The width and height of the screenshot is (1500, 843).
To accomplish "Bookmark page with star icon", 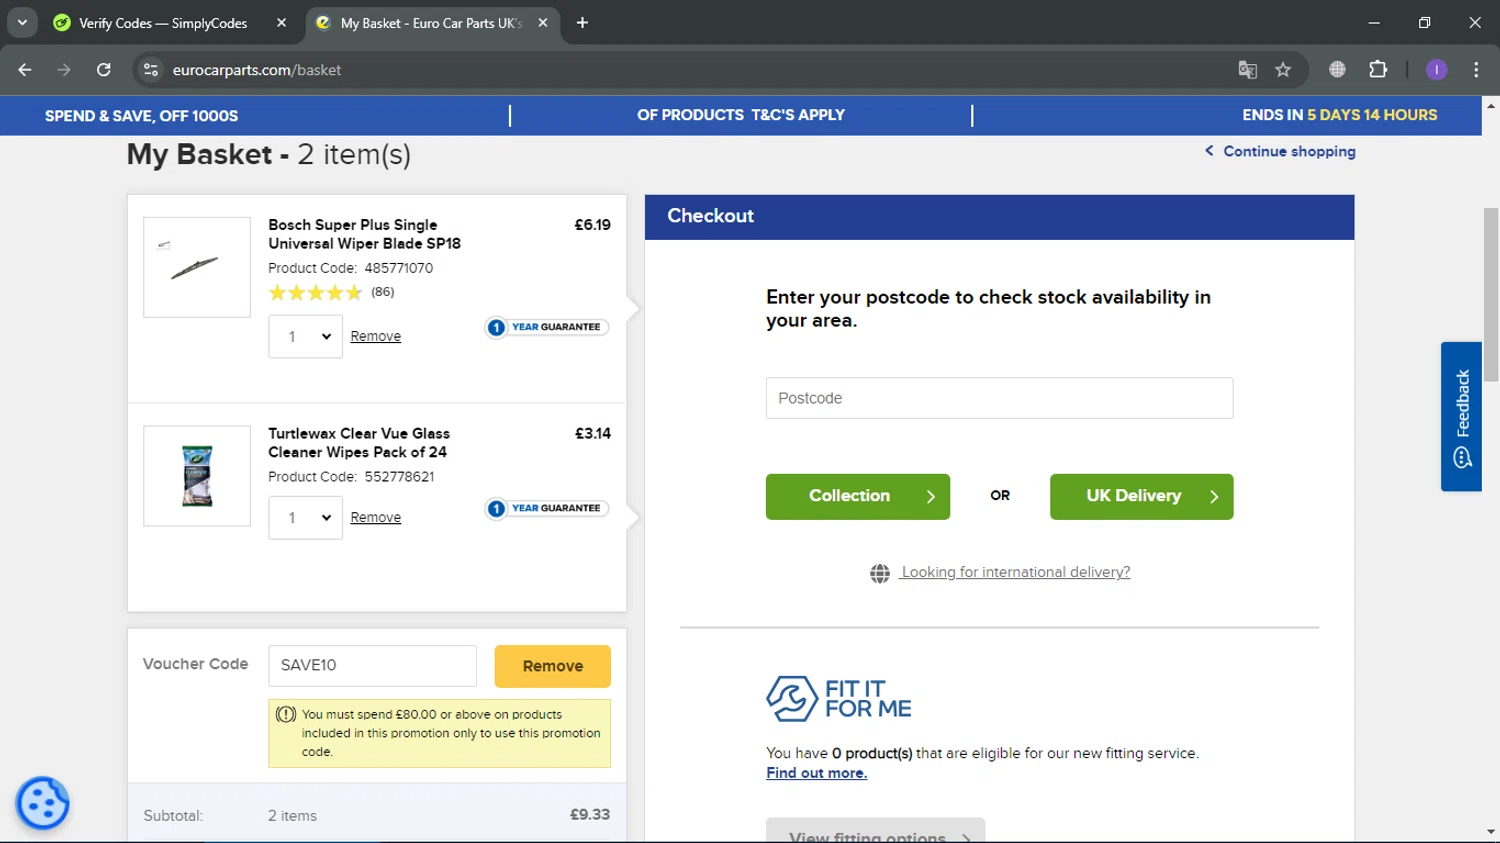I will (1283, 70).
